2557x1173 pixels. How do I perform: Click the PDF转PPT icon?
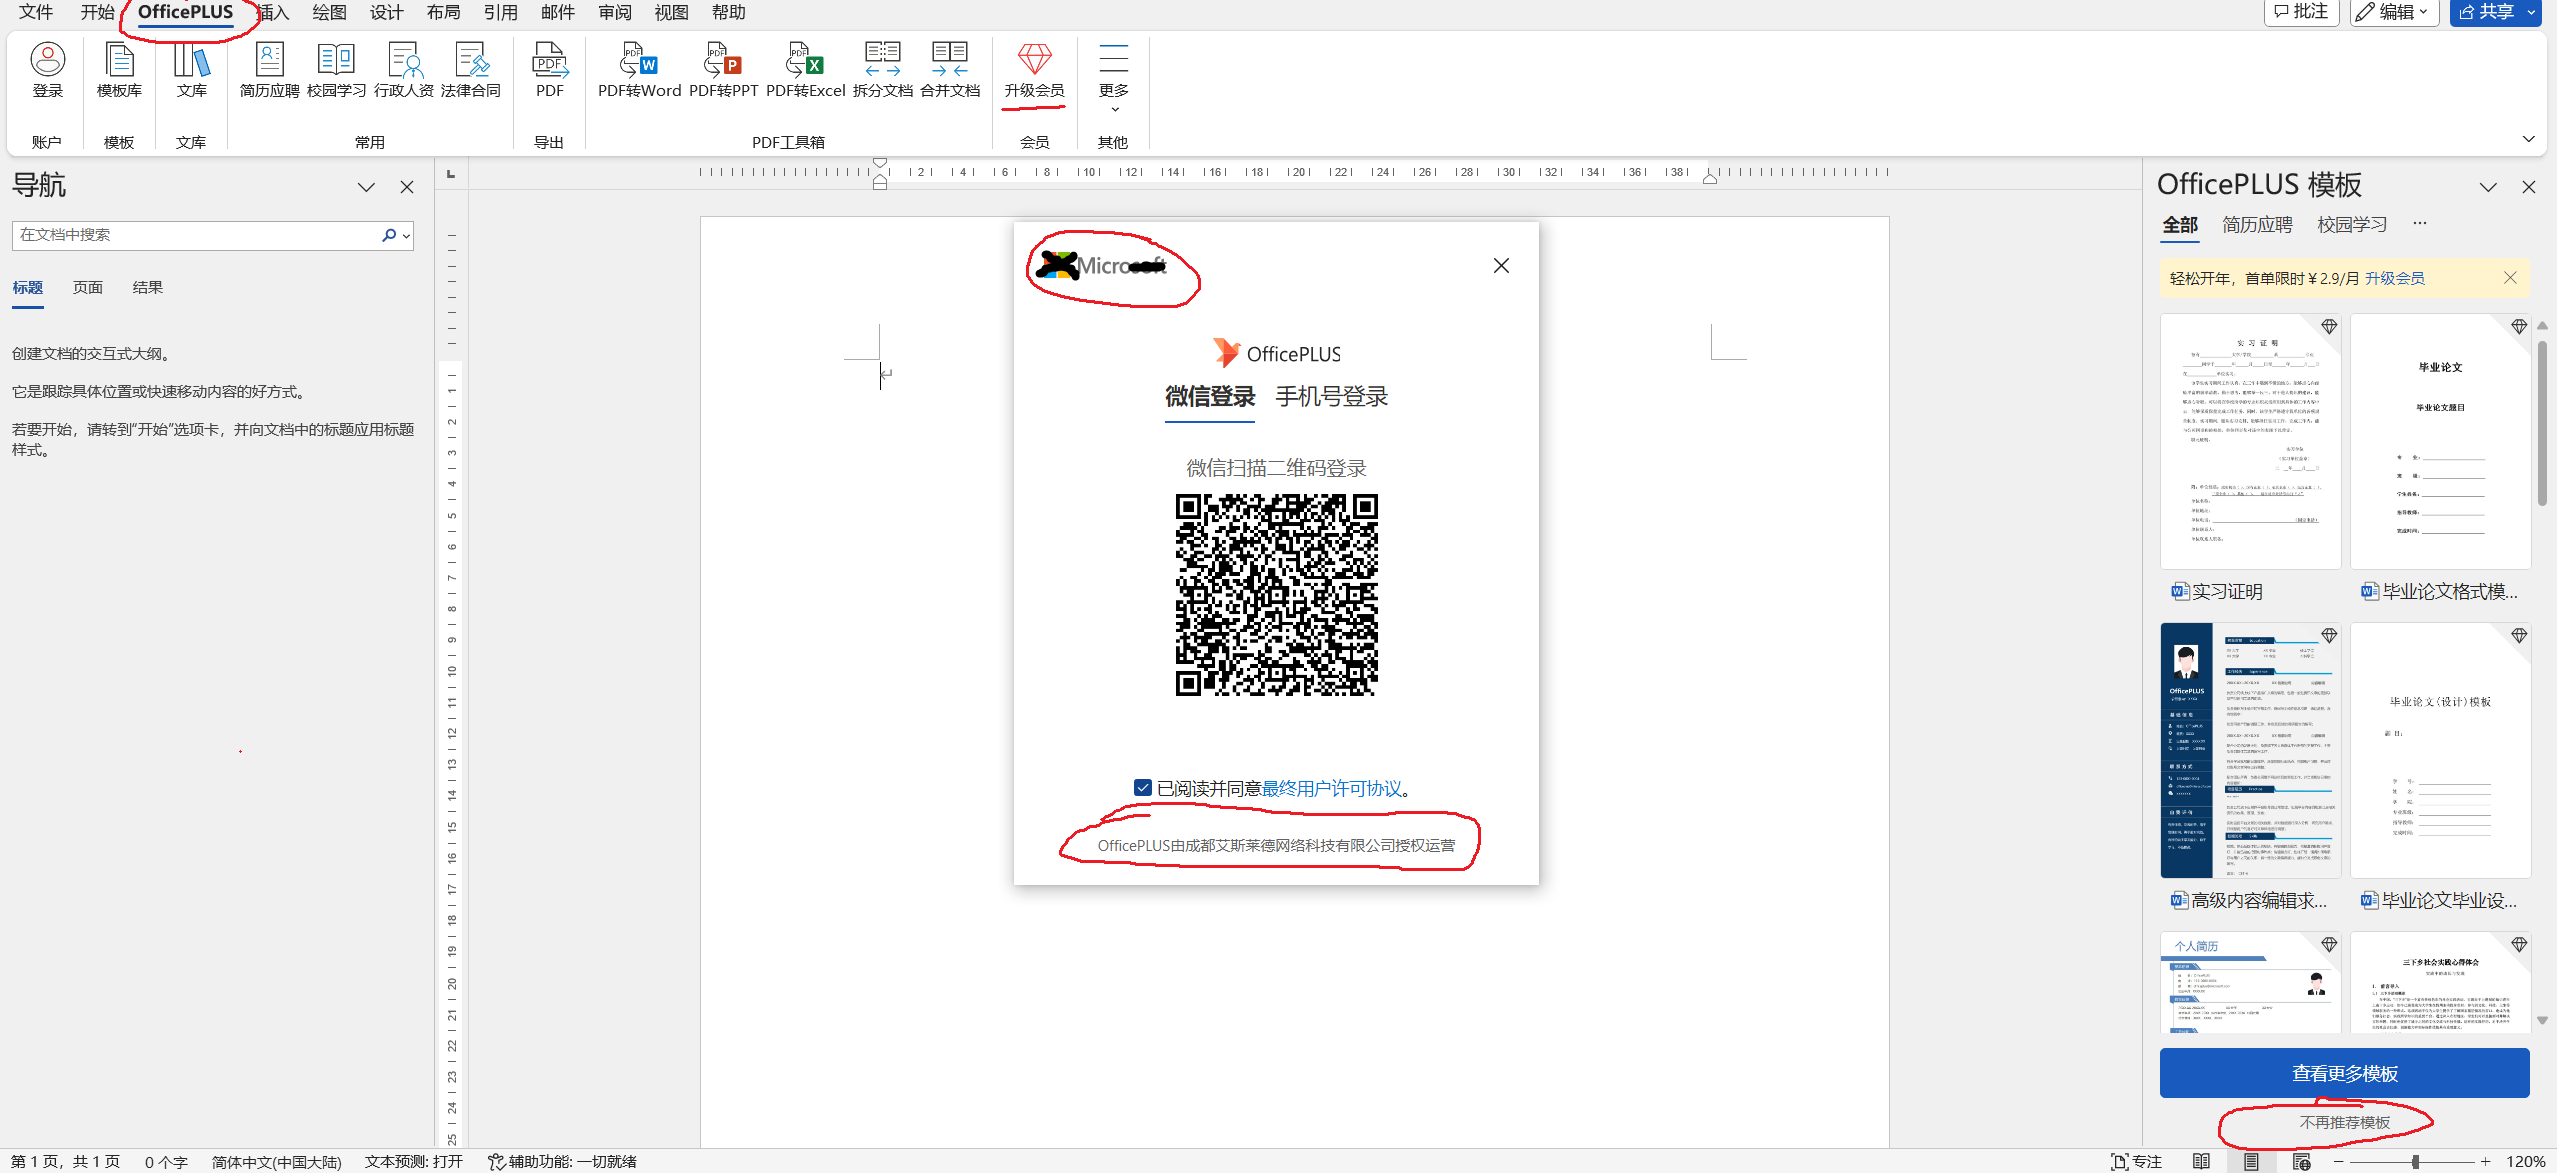tap(722, 61)
